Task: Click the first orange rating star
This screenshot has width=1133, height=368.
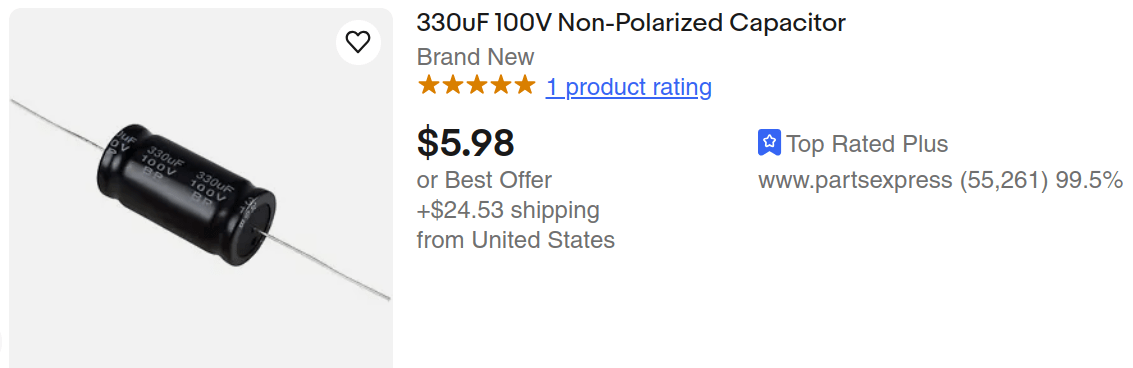Action: click(x=428, y=85)
